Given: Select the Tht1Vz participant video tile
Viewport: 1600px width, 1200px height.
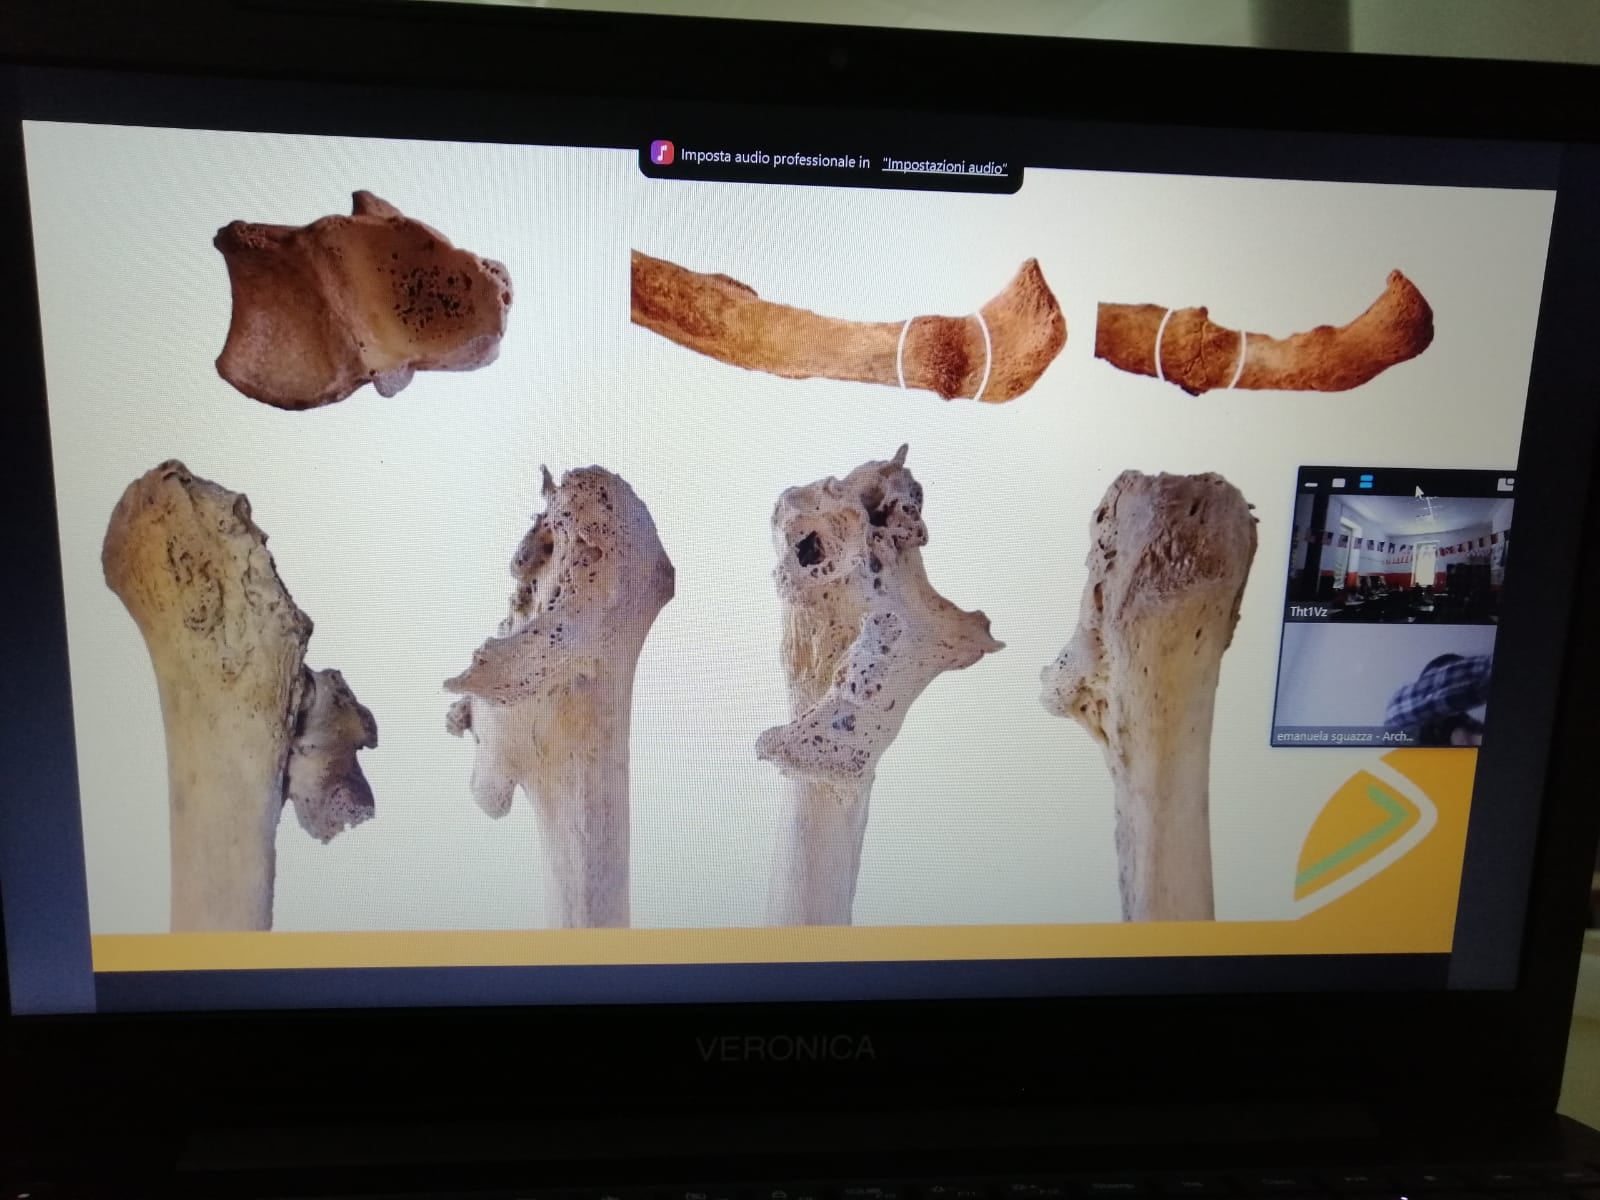Looking at the screenshot, I should tap(1398, 558).
